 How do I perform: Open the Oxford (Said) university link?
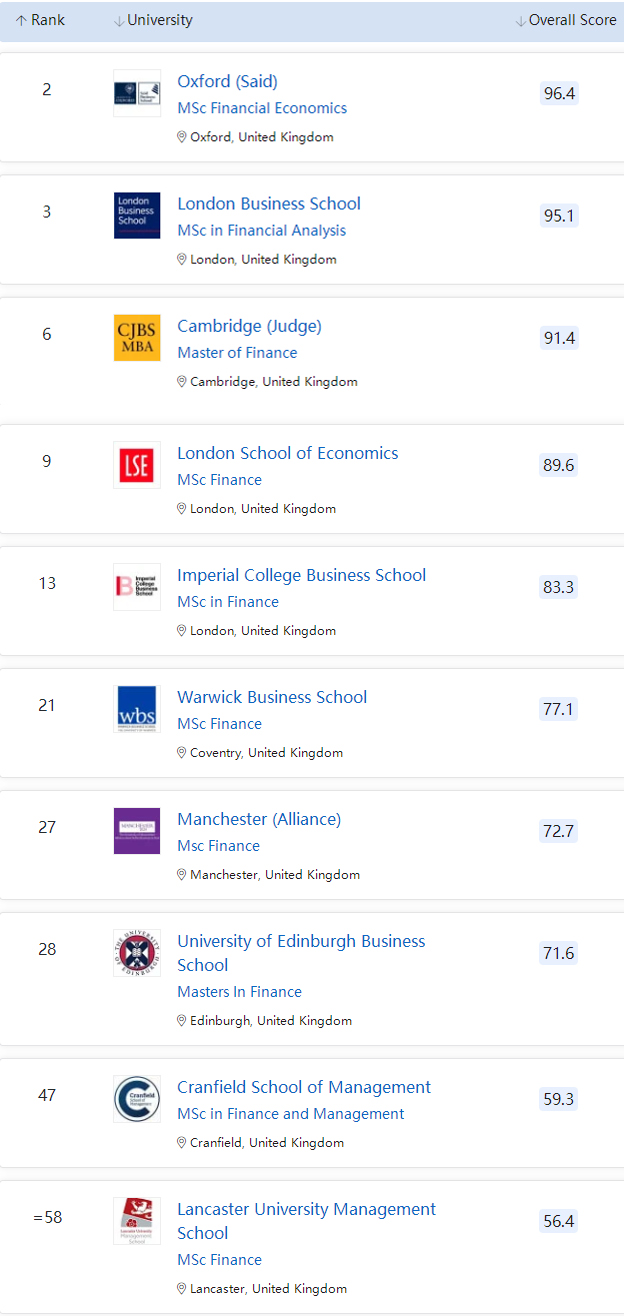(x=227, y=81)
